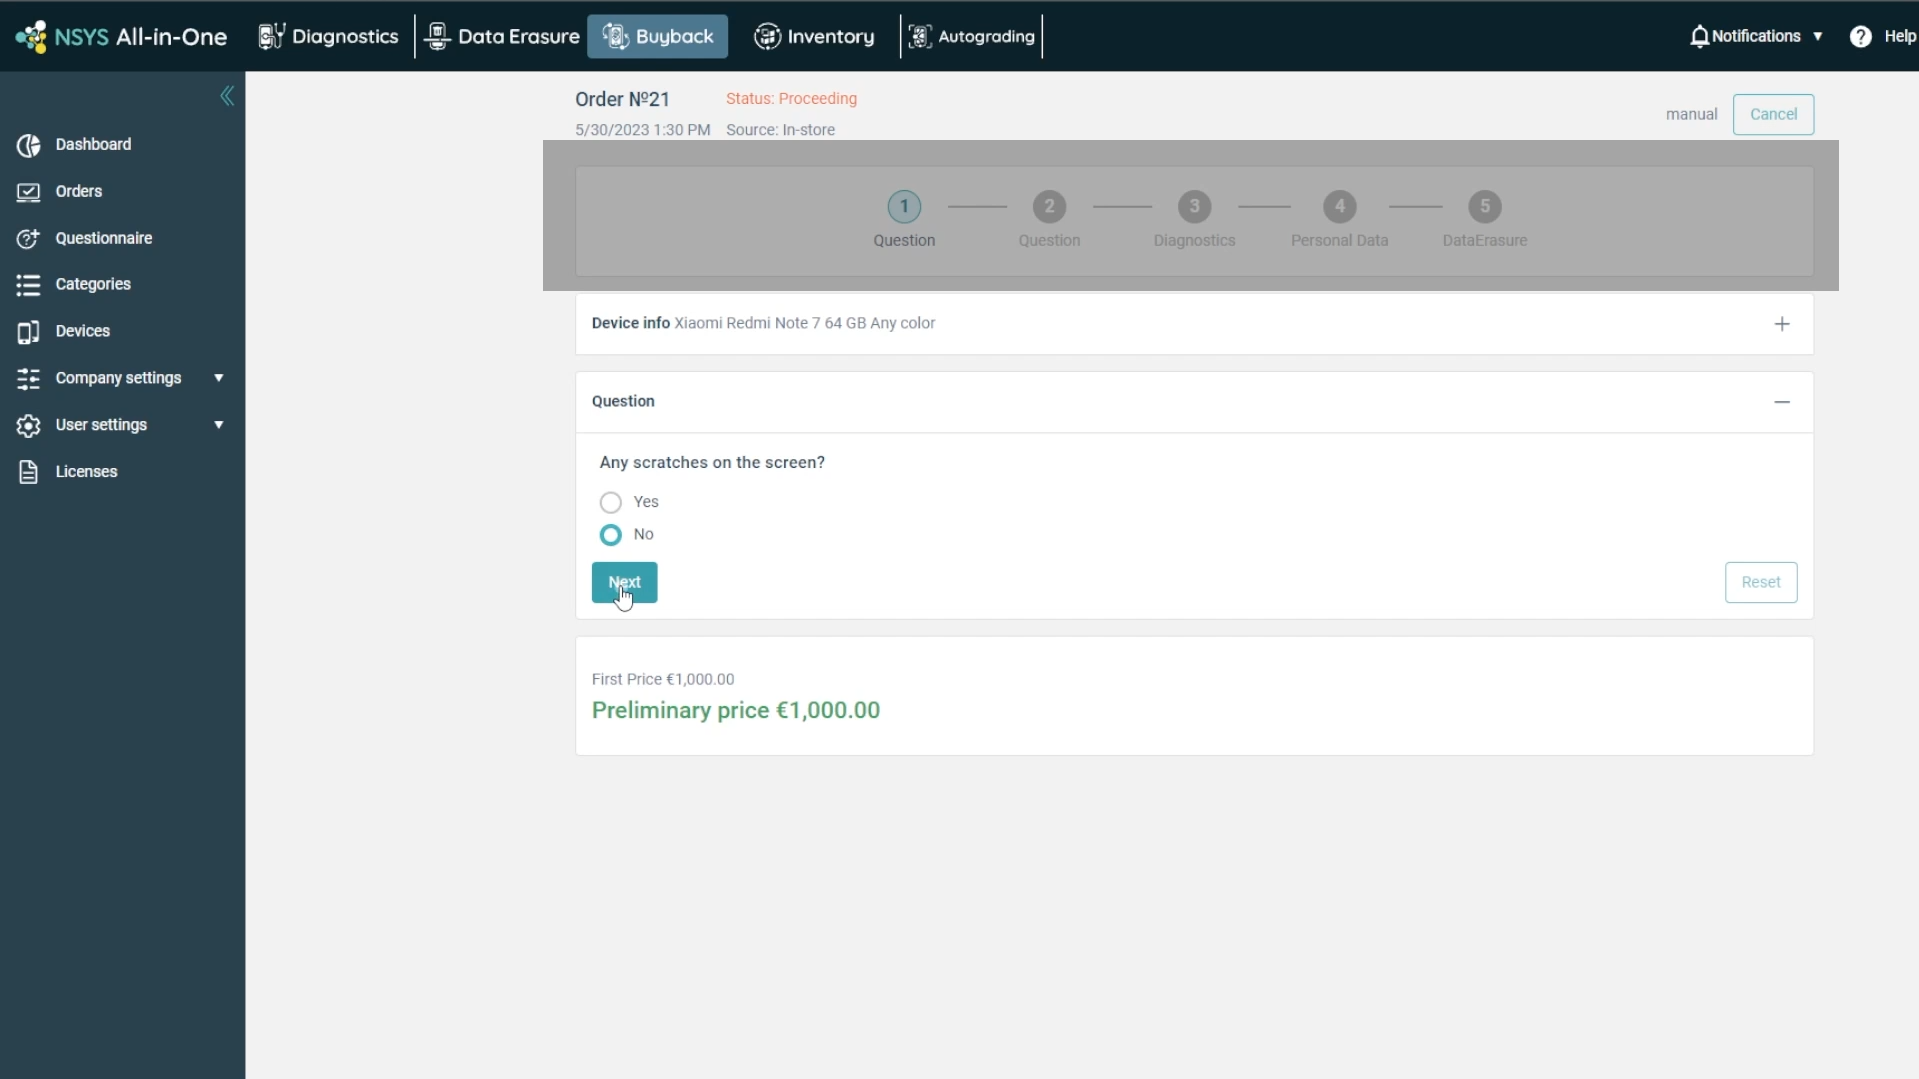The height and width of the screenshot is (1079, 1919).
Task: Select the Buyback module tab
Action: (x=658, y=36)
